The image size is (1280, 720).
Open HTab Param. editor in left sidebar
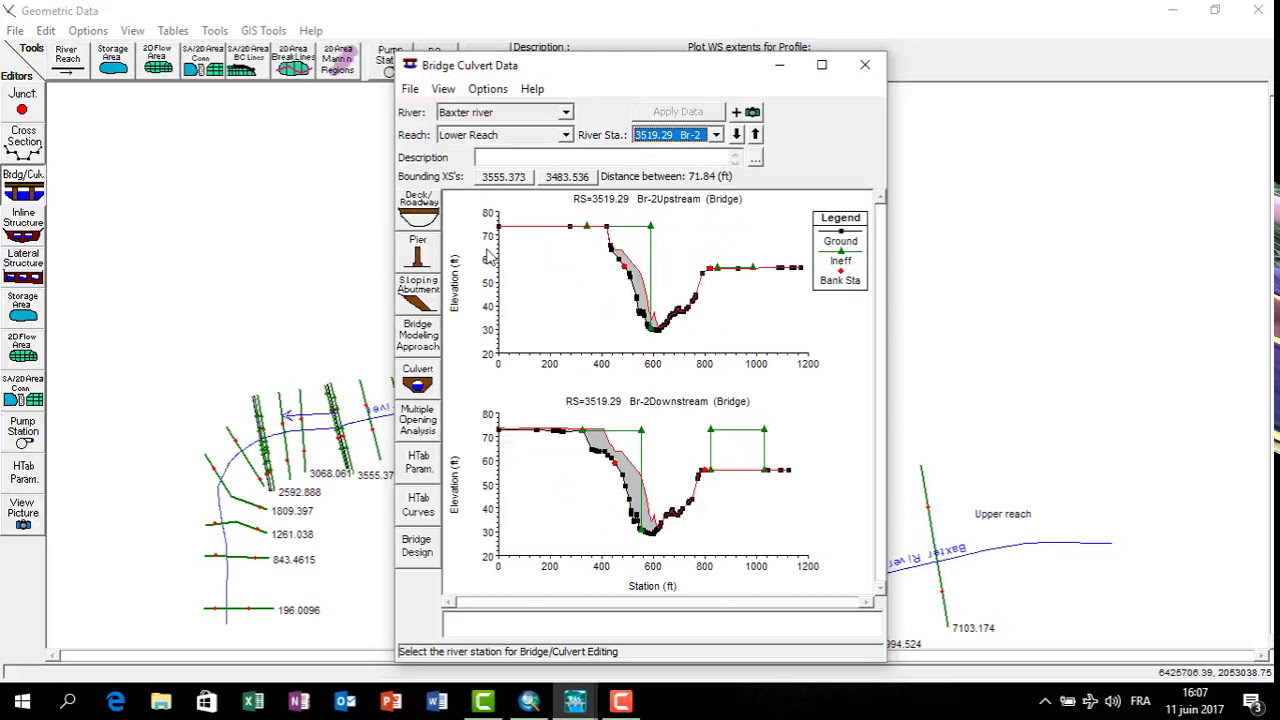click(x=22, y=473)
